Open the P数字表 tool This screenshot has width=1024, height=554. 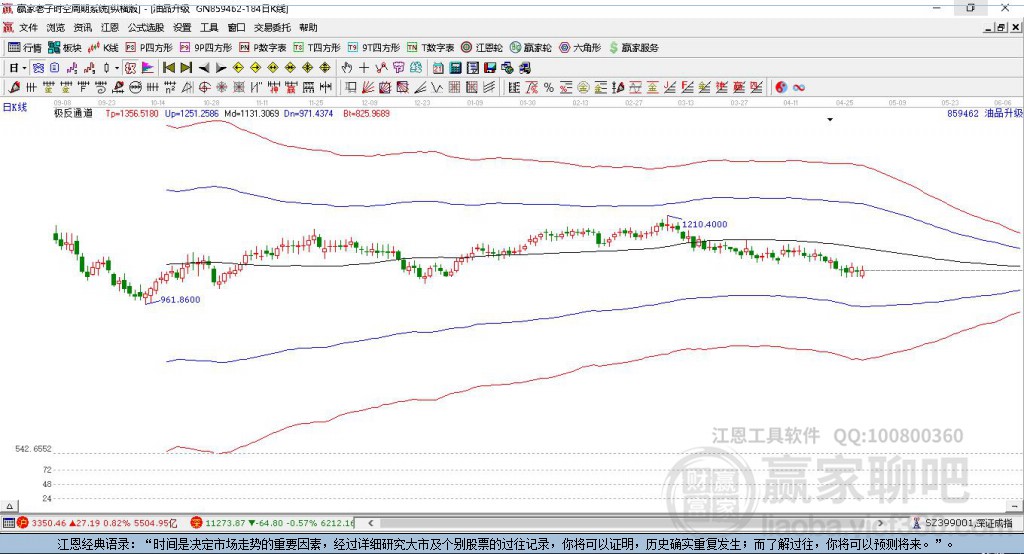(x=263, y=48)
